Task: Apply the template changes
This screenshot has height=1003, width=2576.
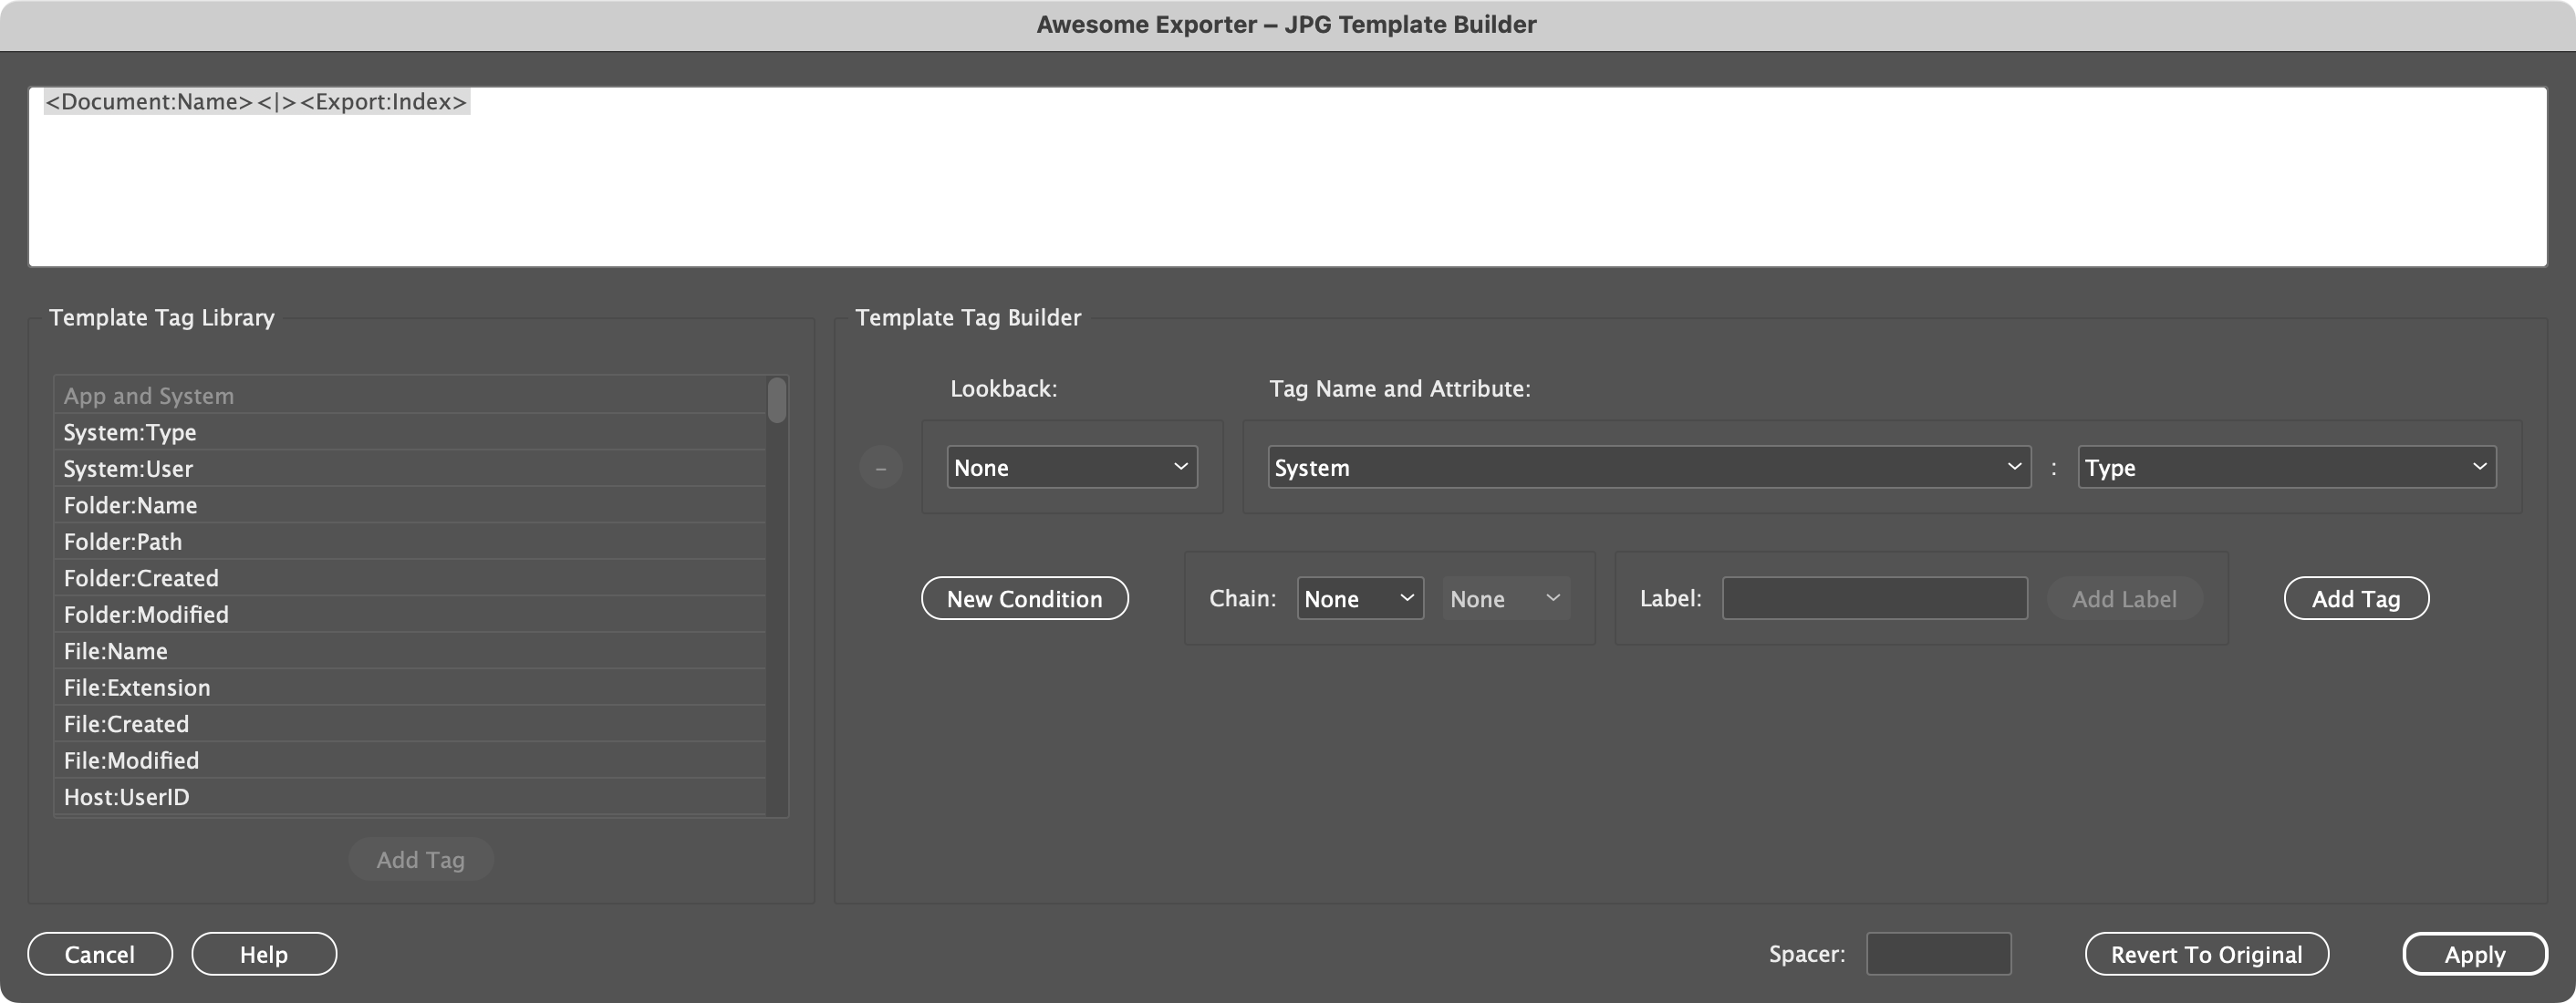Action: coord(2474,953)
